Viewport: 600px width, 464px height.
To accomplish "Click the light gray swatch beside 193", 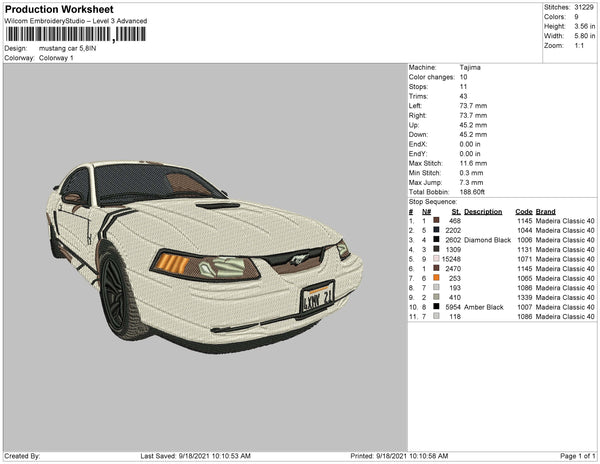I will [436, 287].
